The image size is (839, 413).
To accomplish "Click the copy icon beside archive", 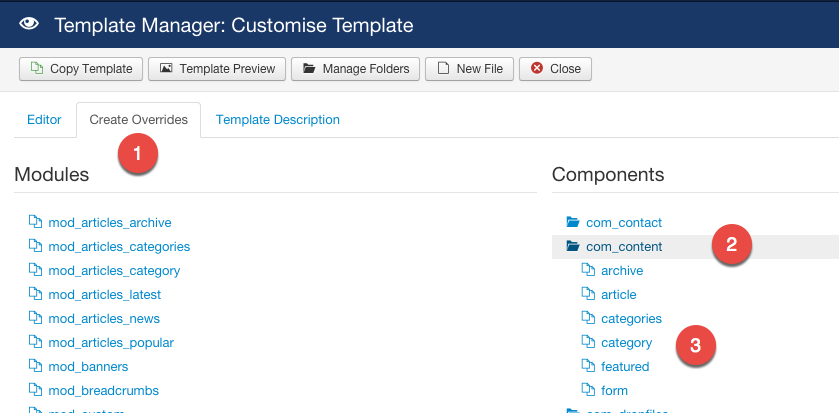I will coord(588,270).
